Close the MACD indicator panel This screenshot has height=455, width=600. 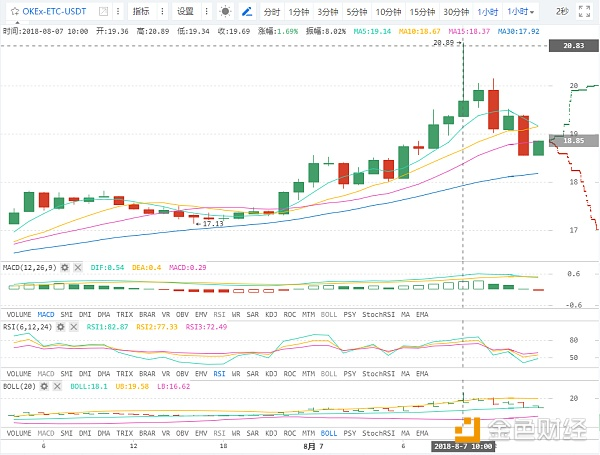click(x=78, y=268)
